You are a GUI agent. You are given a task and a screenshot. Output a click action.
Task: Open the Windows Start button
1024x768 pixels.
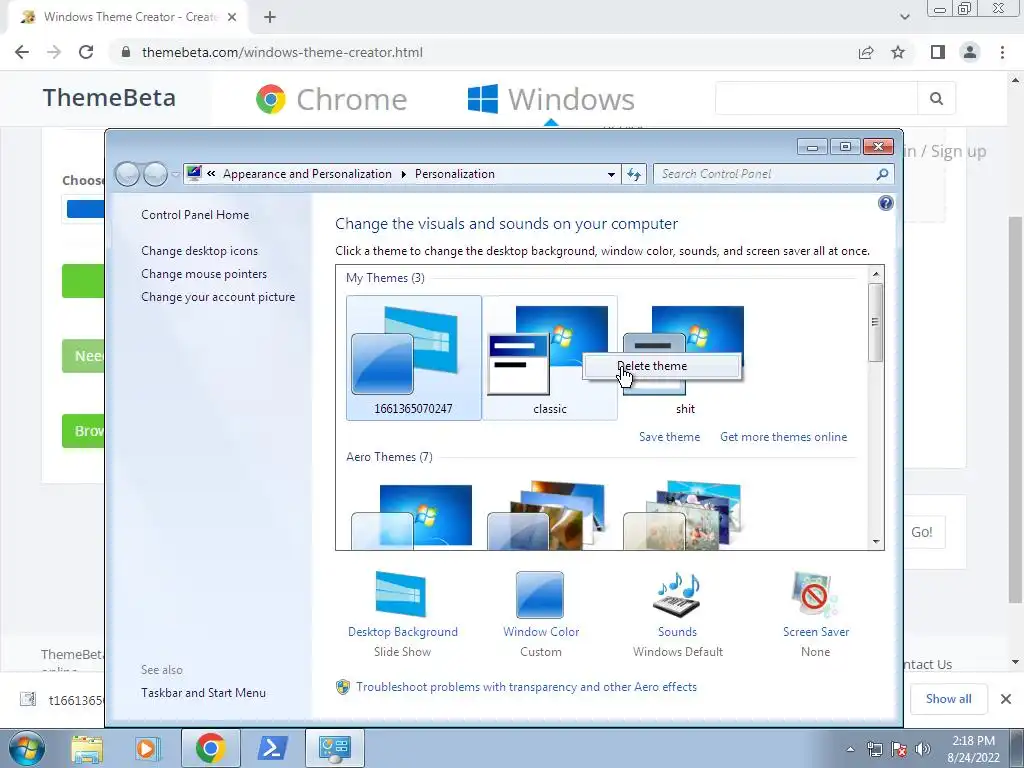27,748
